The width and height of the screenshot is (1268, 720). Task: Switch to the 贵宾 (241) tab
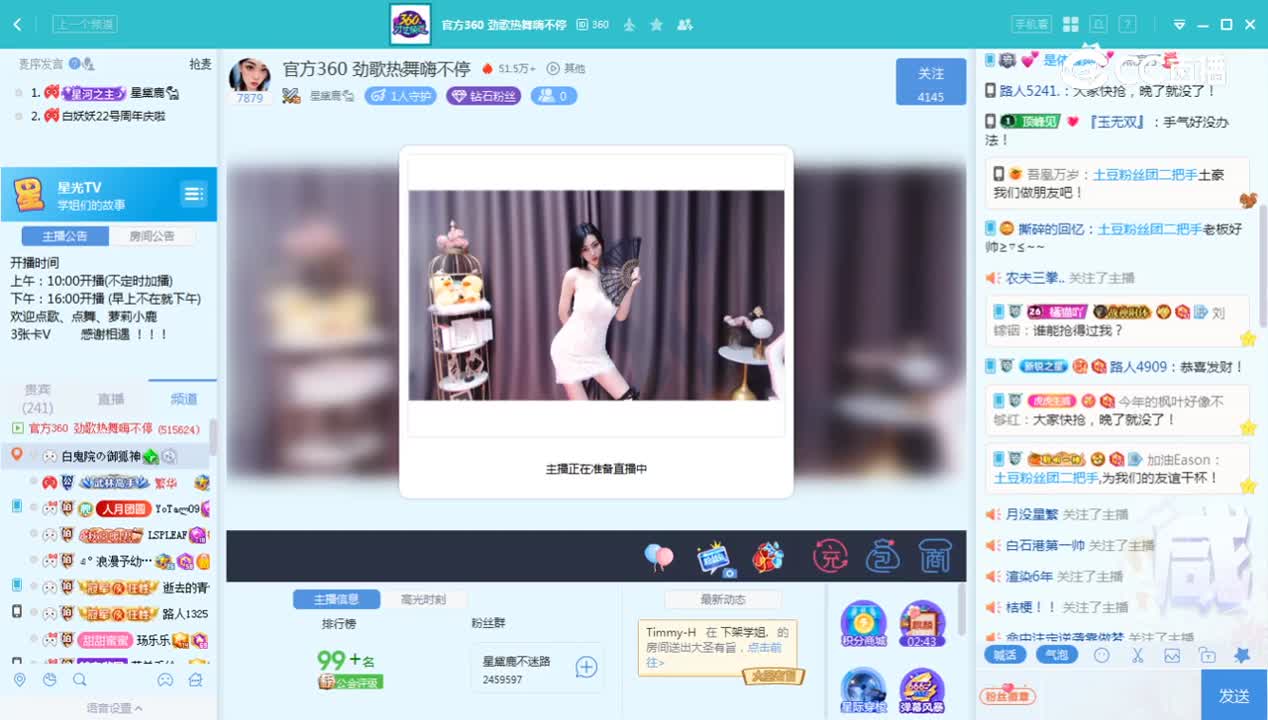coord(37,400)
